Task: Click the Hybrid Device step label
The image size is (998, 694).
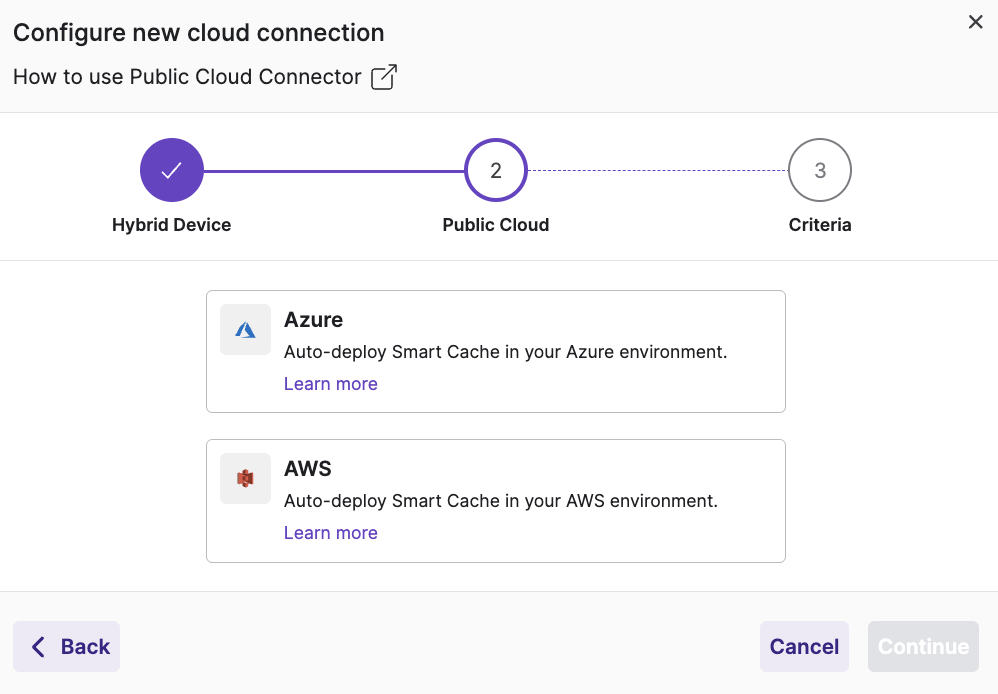Action: [x=172, y=225]
